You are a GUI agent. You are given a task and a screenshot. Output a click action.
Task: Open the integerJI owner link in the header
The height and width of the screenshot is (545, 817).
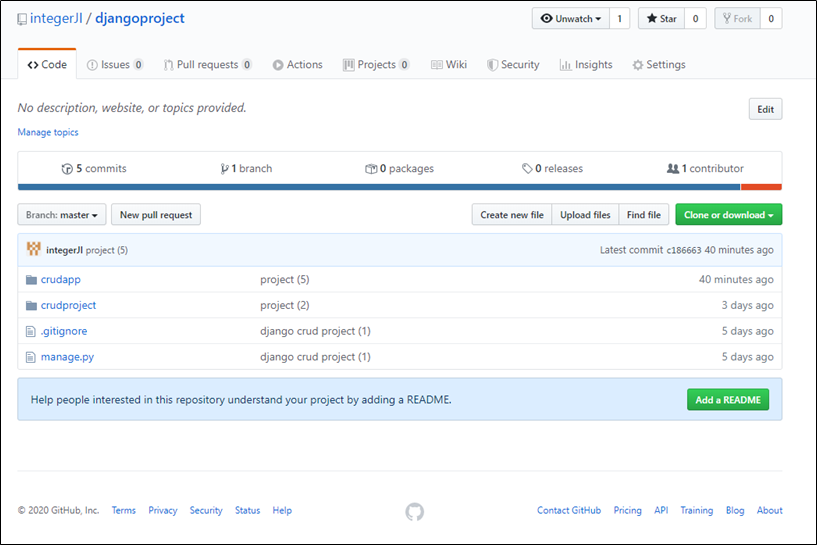click(x=56, y=18)
